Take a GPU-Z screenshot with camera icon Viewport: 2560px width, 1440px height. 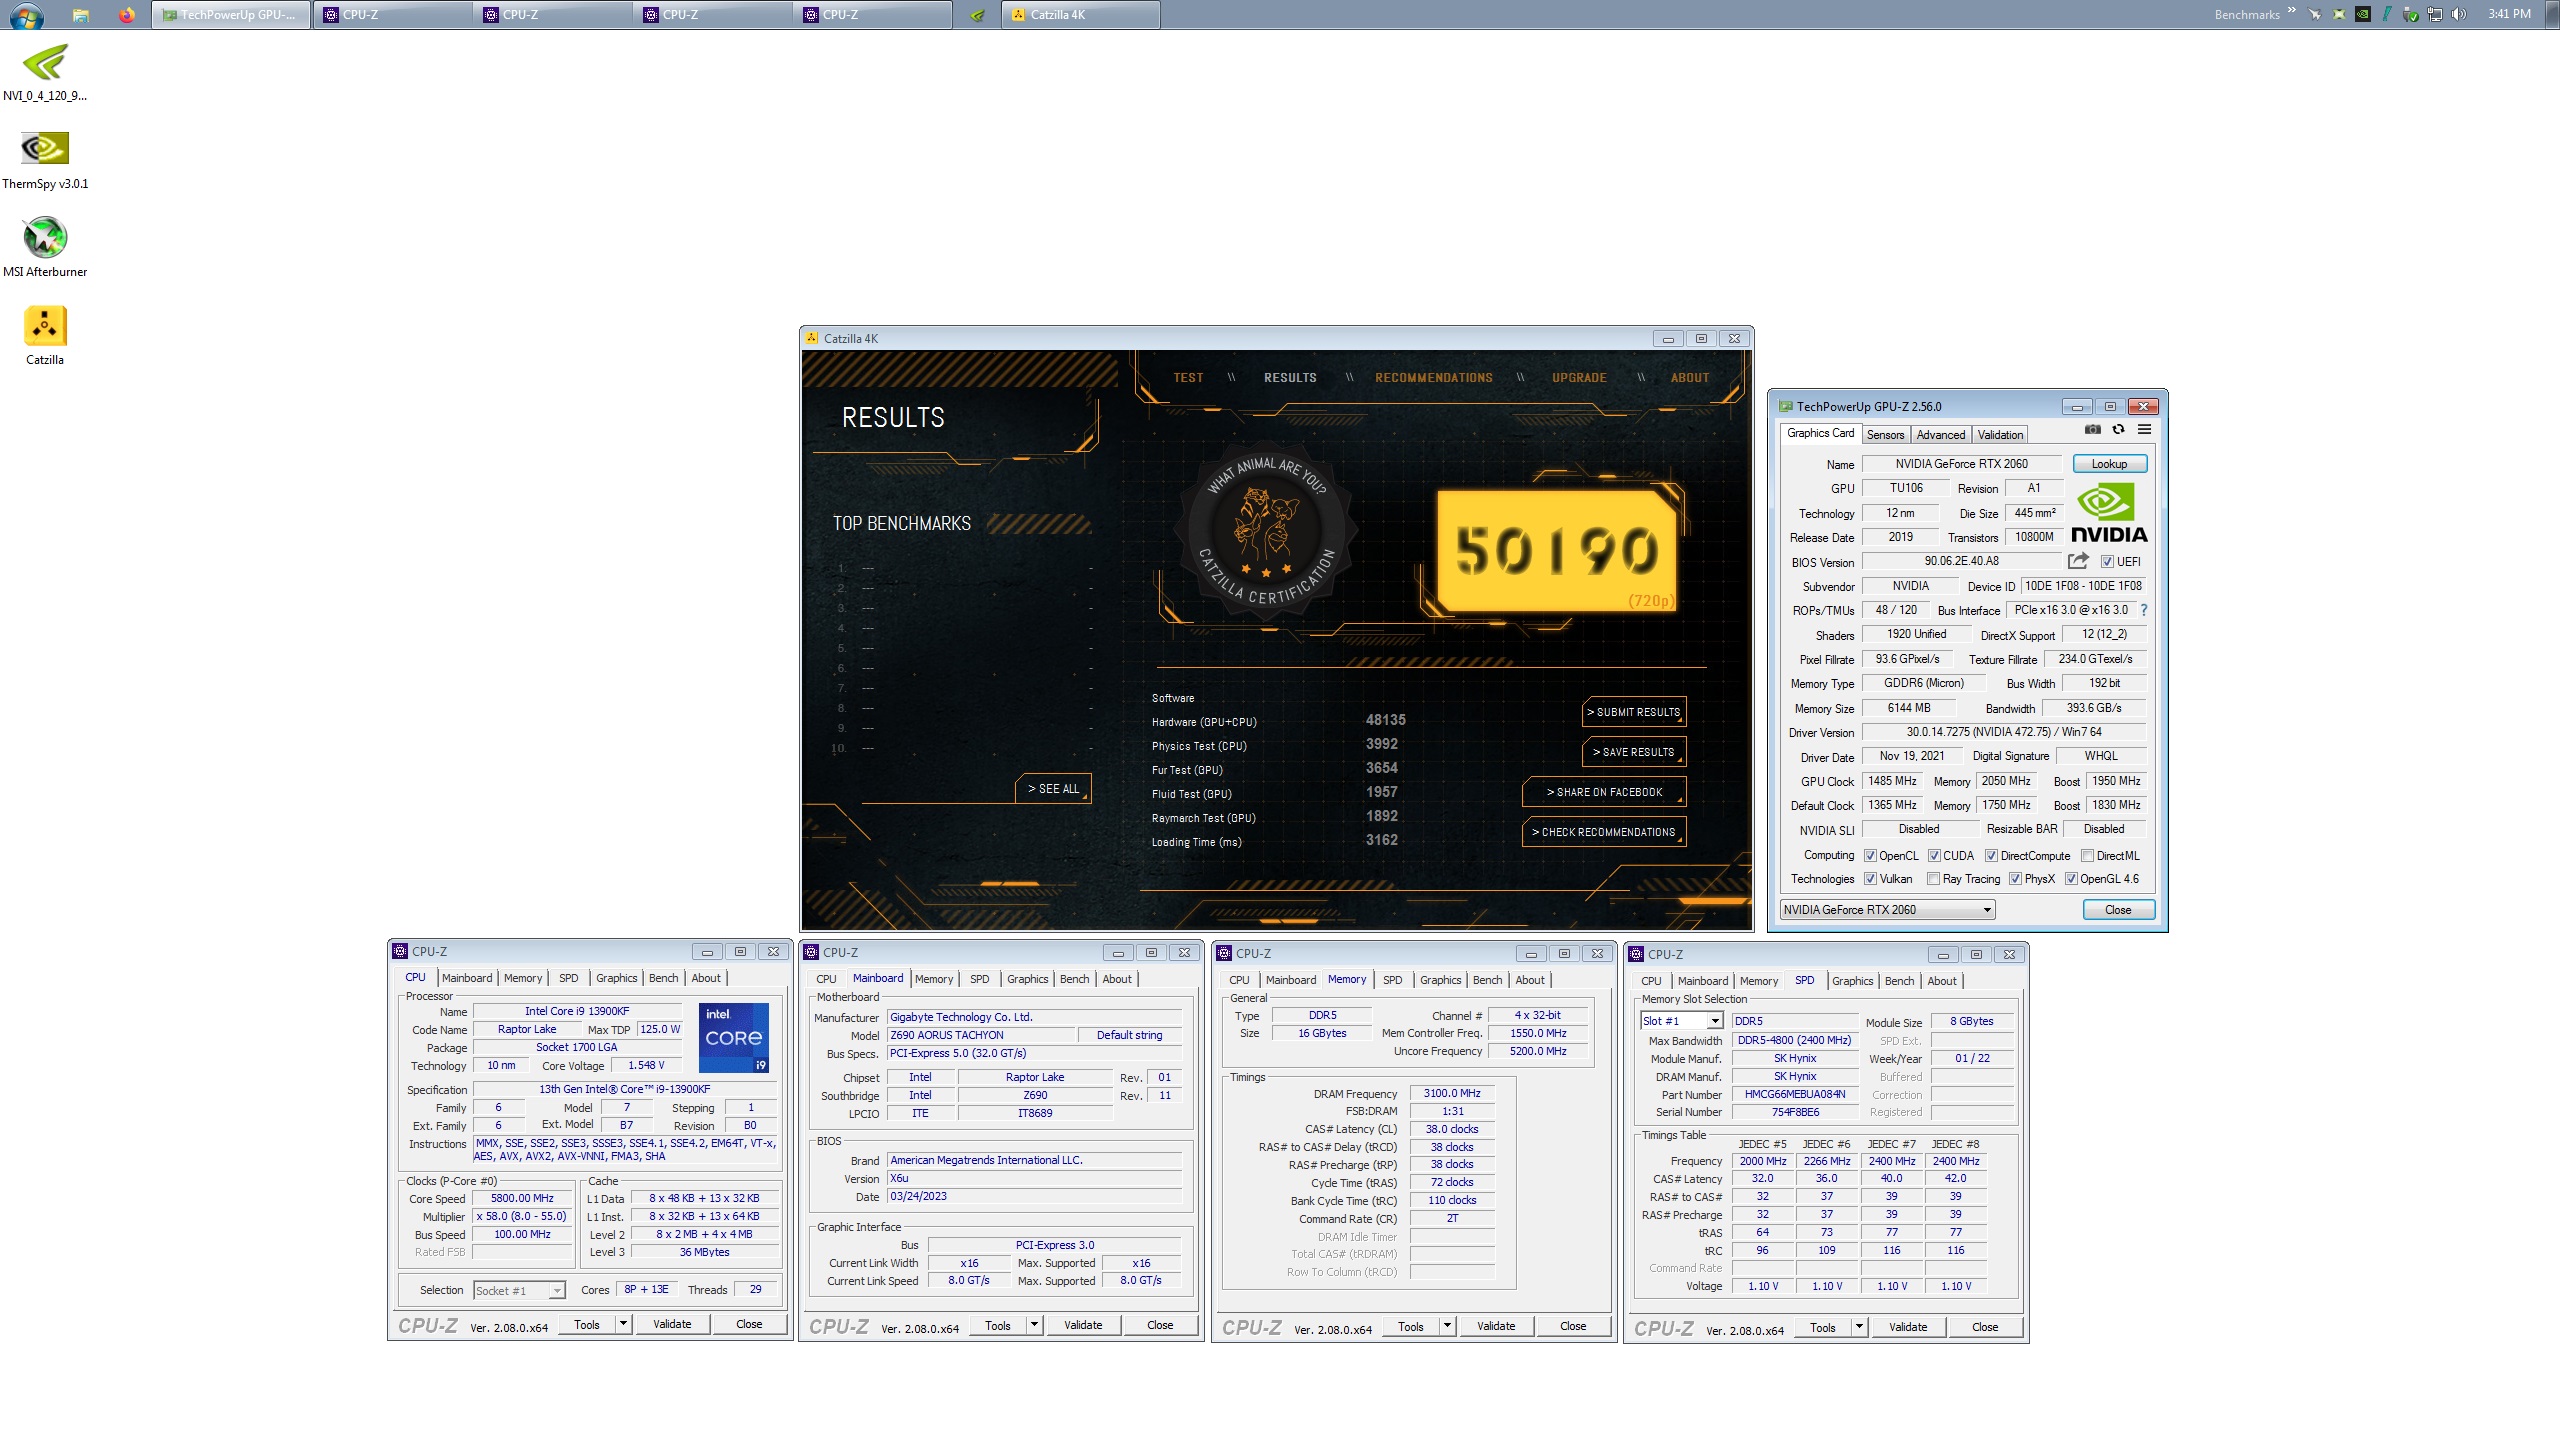(x=2092, y=430)
